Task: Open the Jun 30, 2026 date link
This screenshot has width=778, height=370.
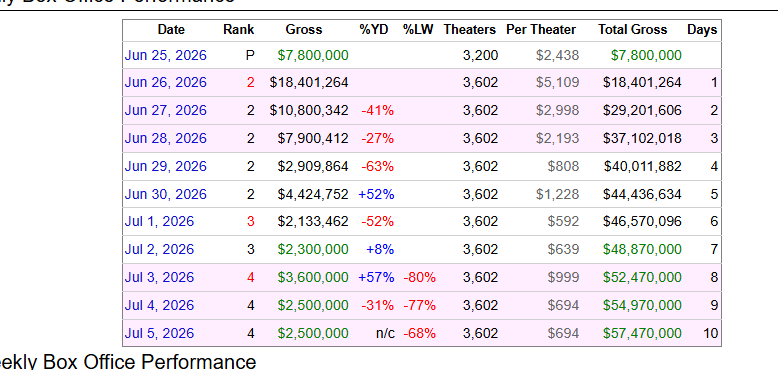Action: click(x=165, y=194)
